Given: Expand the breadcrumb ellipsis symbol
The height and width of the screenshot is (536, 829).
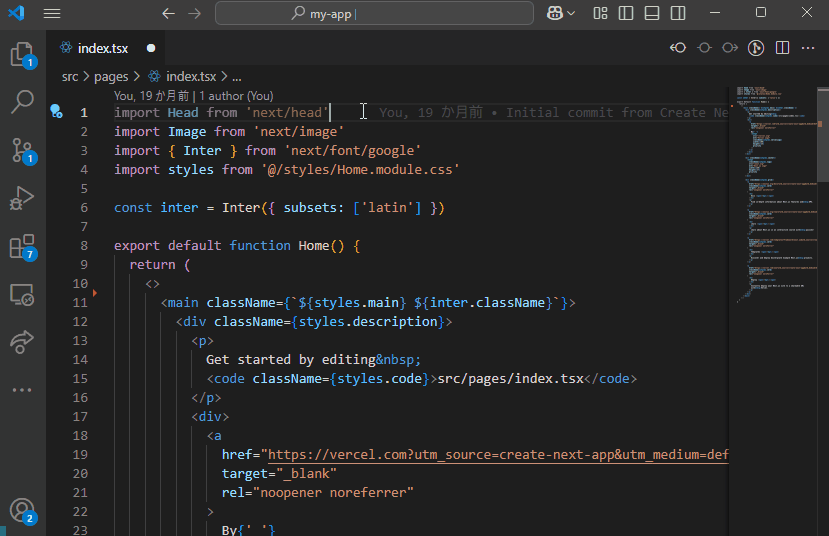Looking at the screenshot, I should (x=237, y=77).
